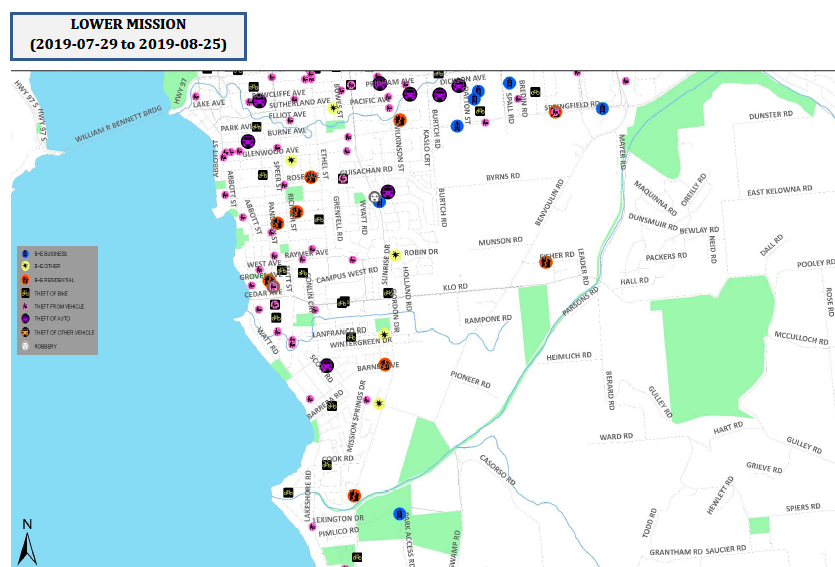Click the white robbery marker on the map
Screen dimensions: 835x567
375,198
